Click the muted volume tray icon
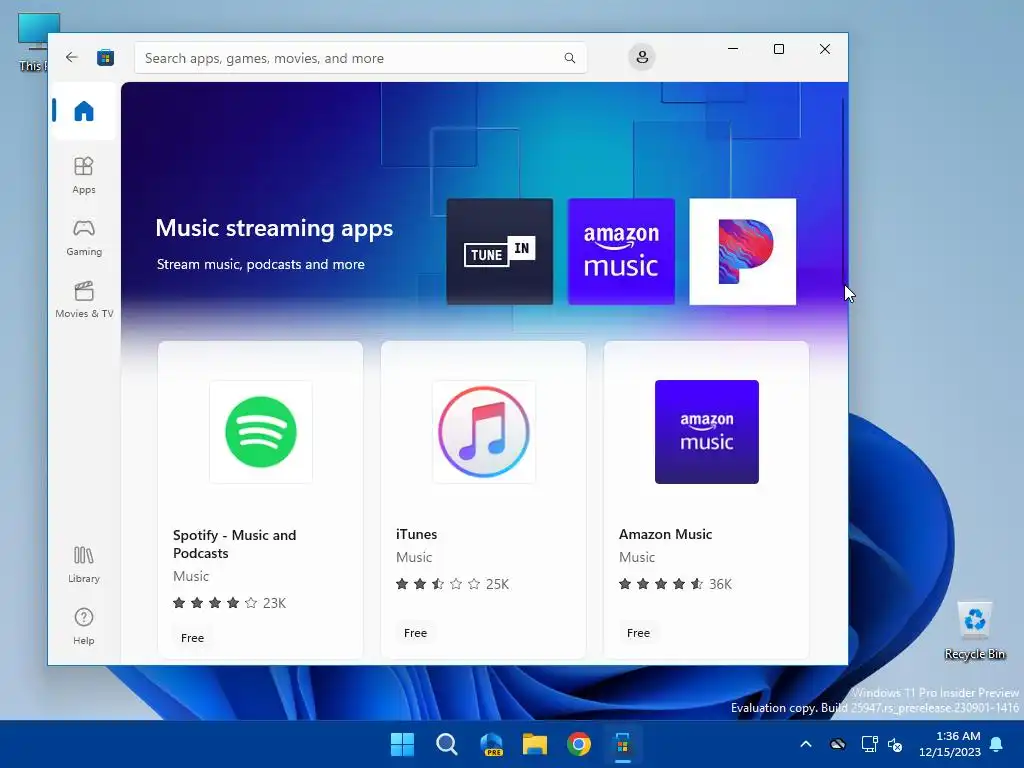The height and width of the screenshot is (768, 1024). (895, 744)
